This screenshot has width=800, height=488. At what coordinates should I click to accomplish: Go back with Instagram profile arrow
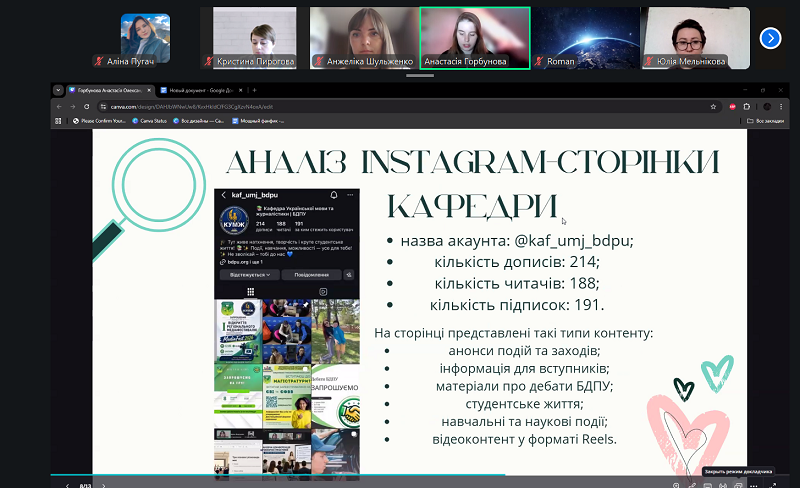coord(223,195)
